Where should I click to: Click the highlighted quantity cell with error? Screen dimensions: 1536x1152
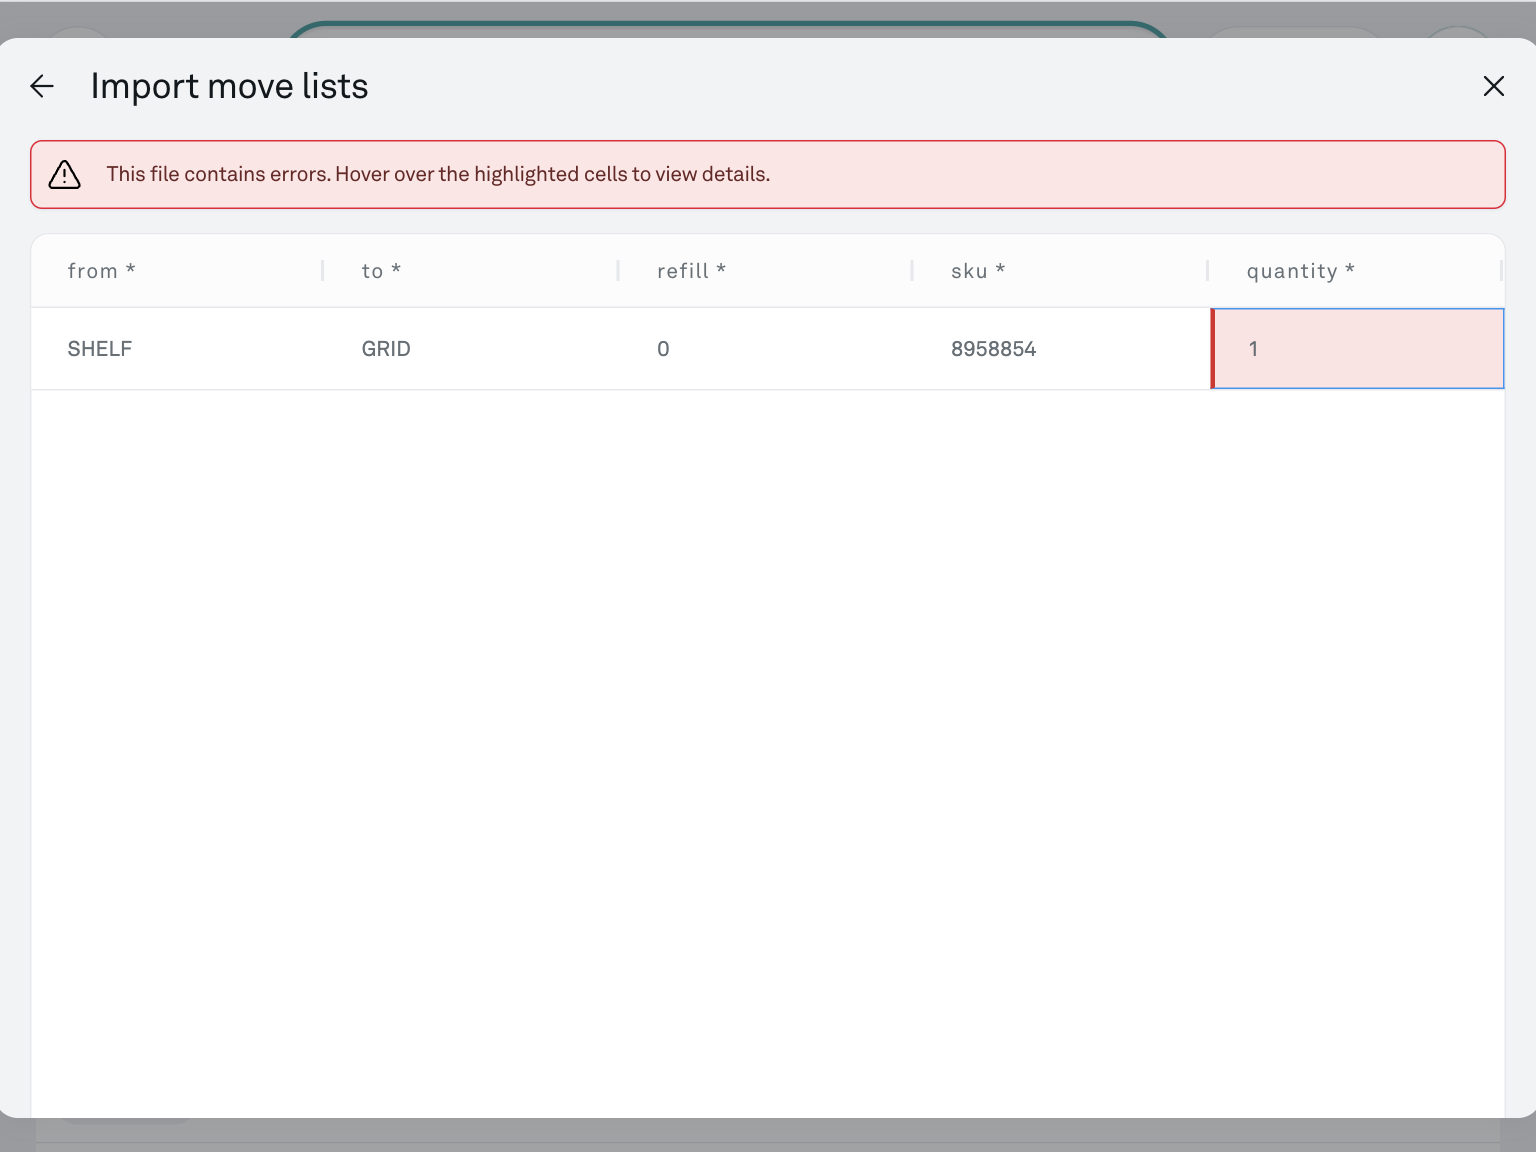point(1357,349)
